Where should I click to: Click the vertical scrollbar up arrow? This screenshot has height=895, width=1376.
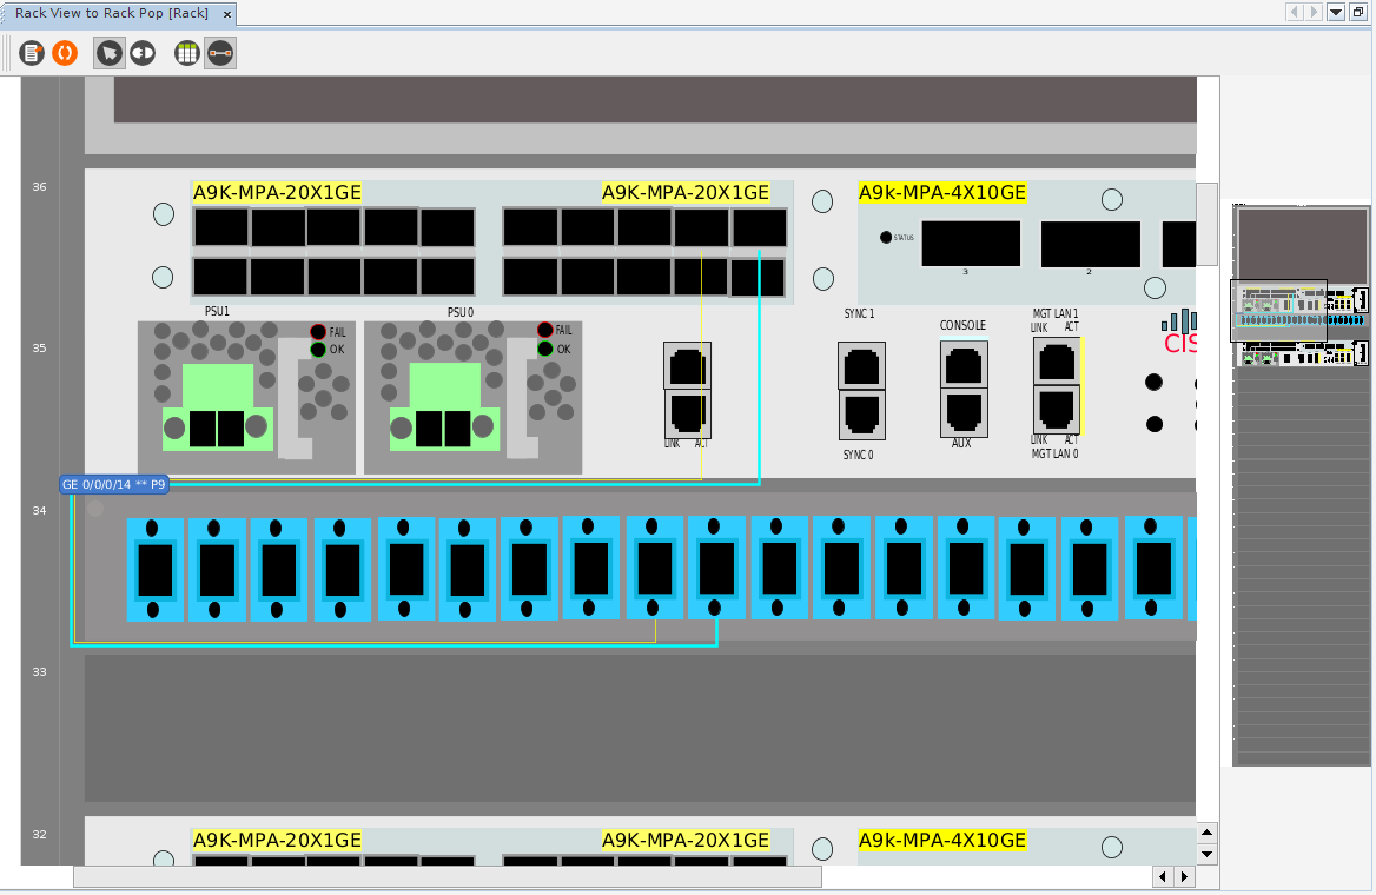1207,832
